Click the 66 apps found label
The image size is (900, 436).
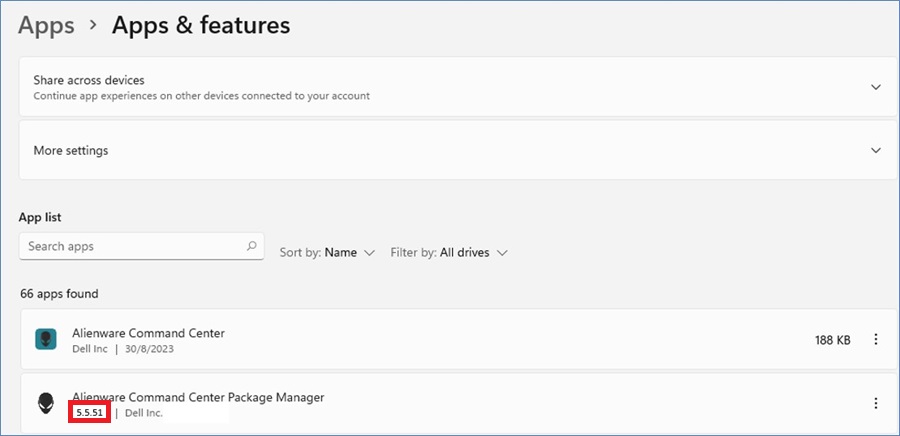pyautogui.click(x=59, y=294)
